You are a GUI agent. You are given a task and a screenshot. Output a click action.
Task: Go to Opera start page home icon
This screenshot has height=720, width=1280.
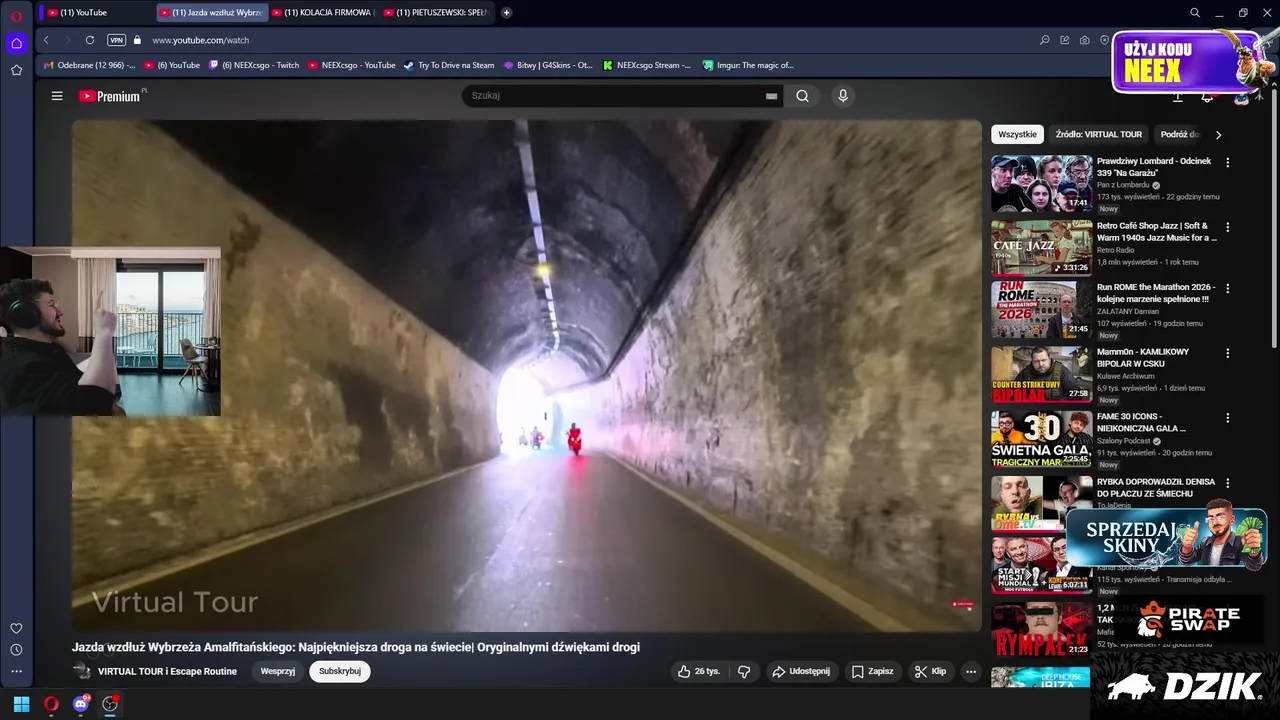click(x=16, y=43)
